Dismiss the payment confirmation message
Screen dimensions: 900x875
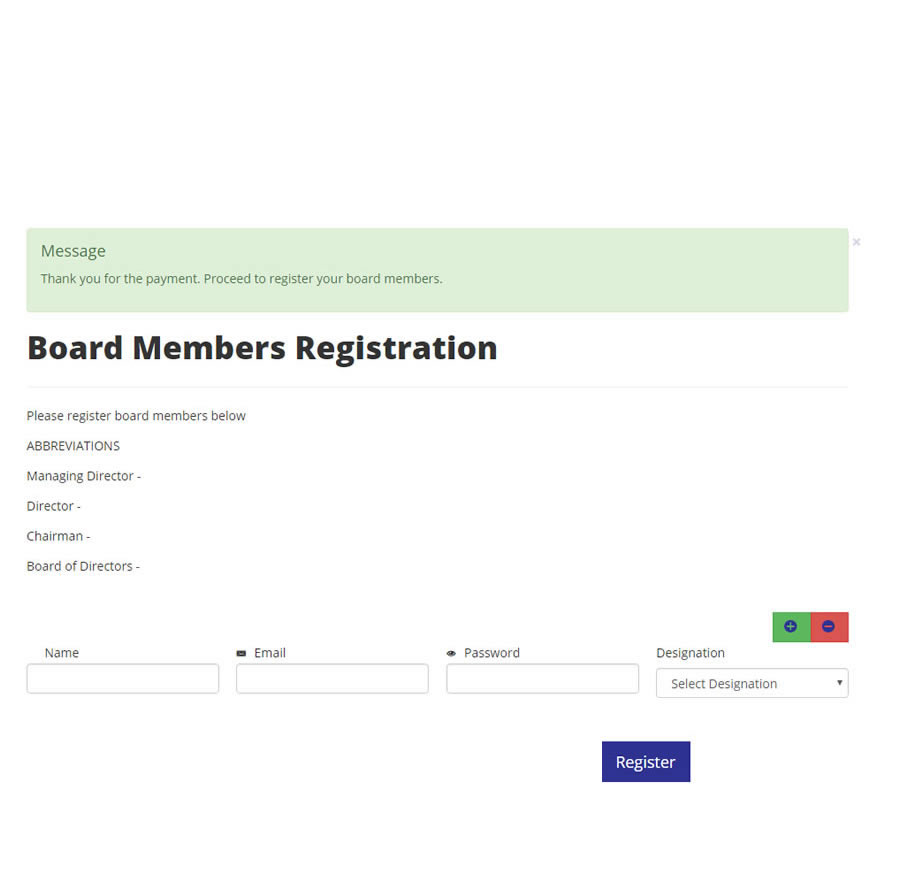pos(856,241)
